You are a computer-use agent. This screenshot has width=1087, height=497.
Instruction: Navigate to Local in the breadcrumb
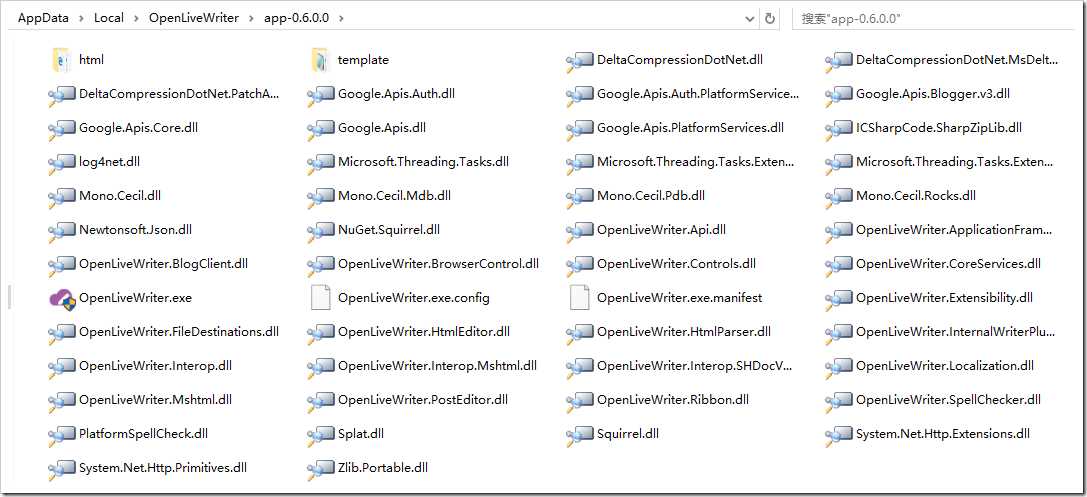110,18
